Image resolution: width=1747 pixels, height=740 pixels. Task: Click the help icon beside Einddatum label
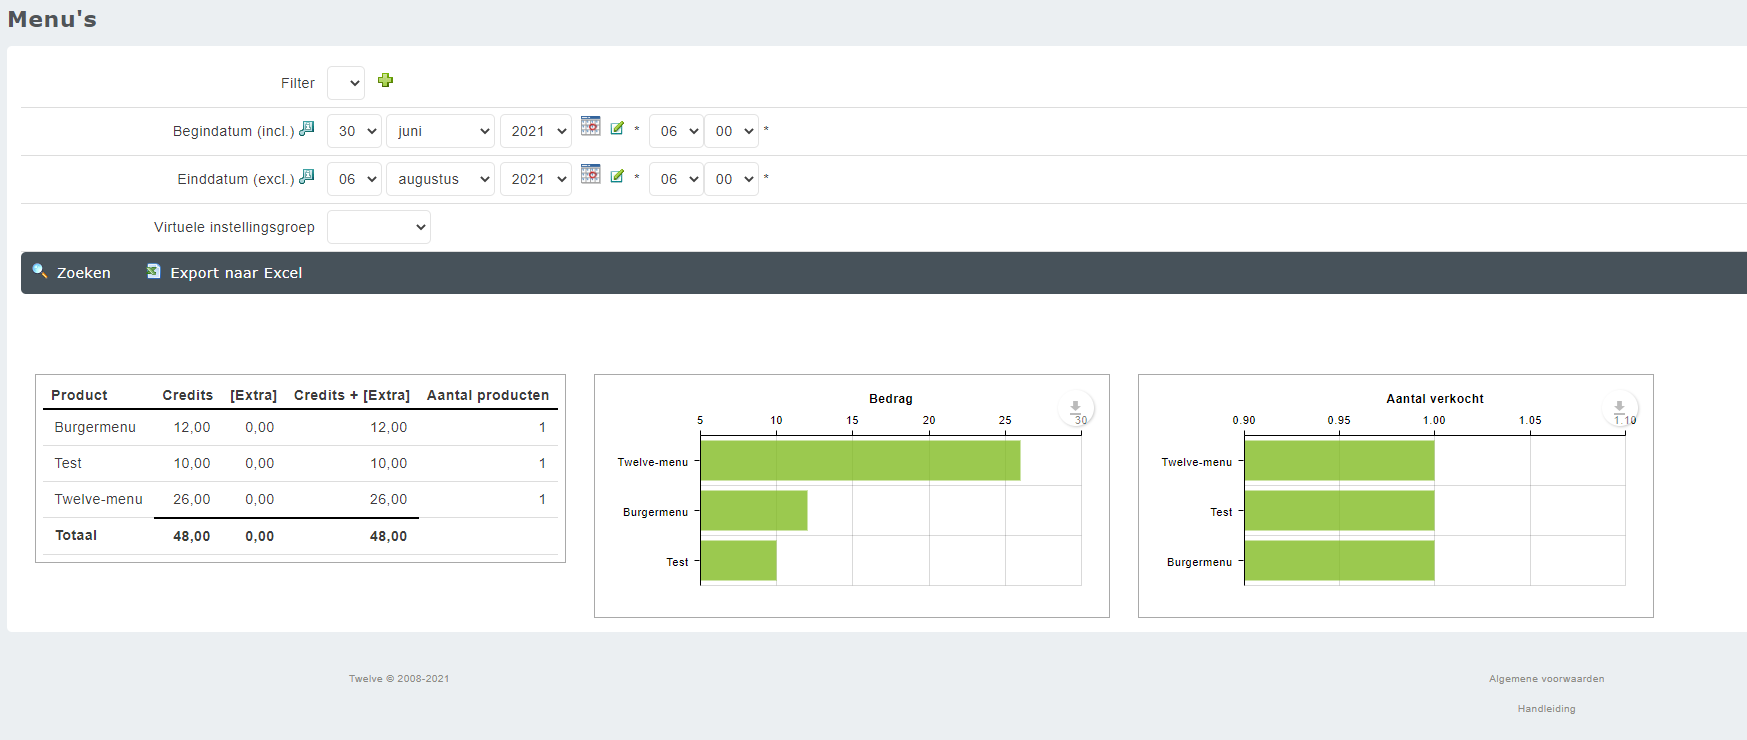point(307,176)
